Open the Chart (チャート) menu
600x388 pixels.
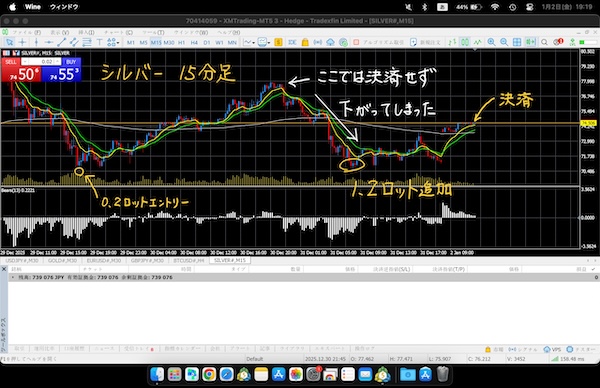[x=118, y=33]
